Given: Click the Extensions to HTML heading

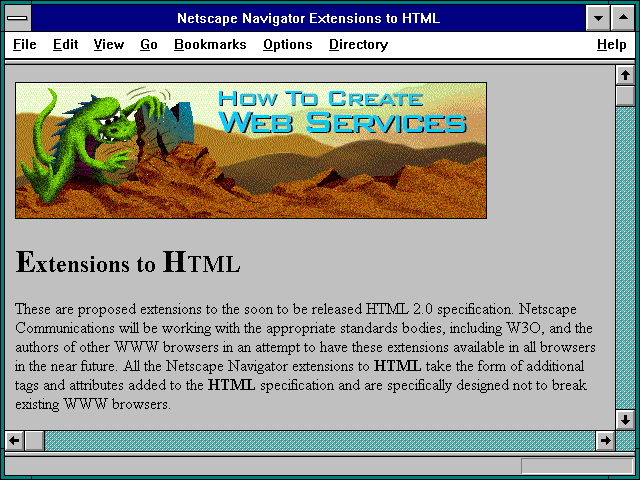Looking at the screenshot, I should click(x=128, y=262).
